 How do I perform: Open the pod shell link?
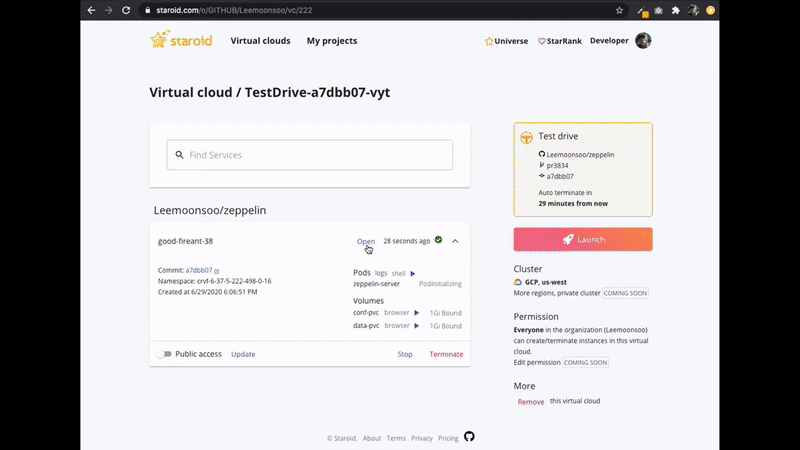pos(398,273)
